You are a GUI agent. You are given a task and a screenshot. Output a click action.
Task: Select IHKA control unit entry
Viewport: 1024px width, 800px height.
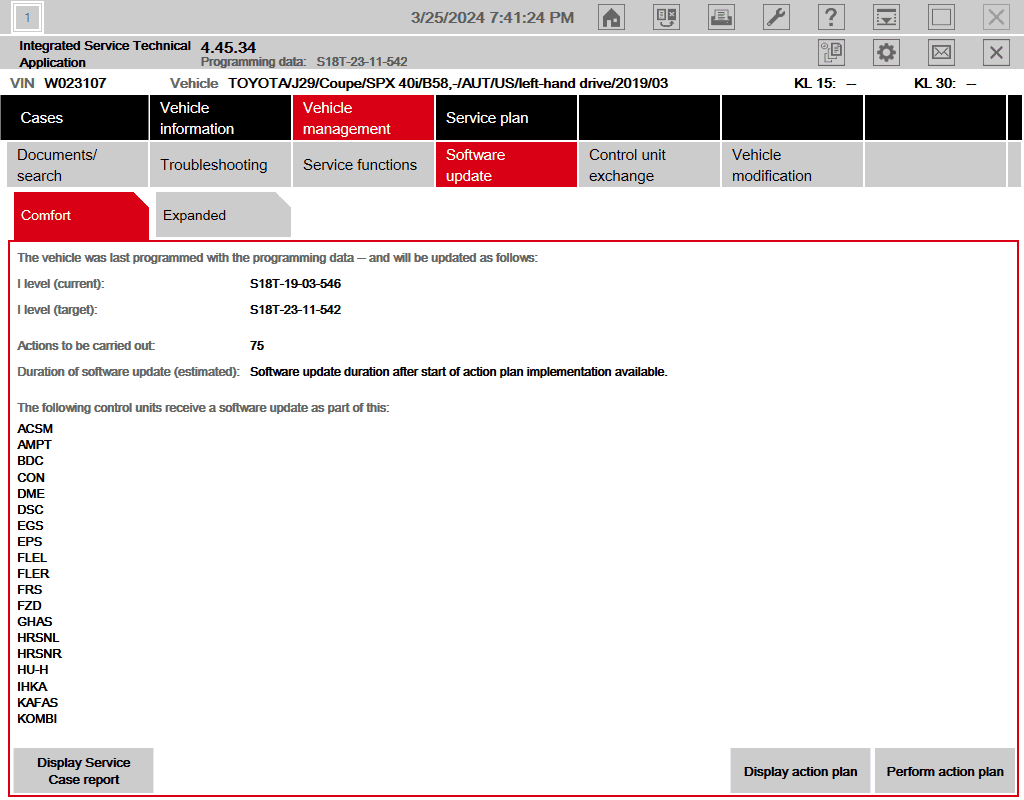pos(32,686)
